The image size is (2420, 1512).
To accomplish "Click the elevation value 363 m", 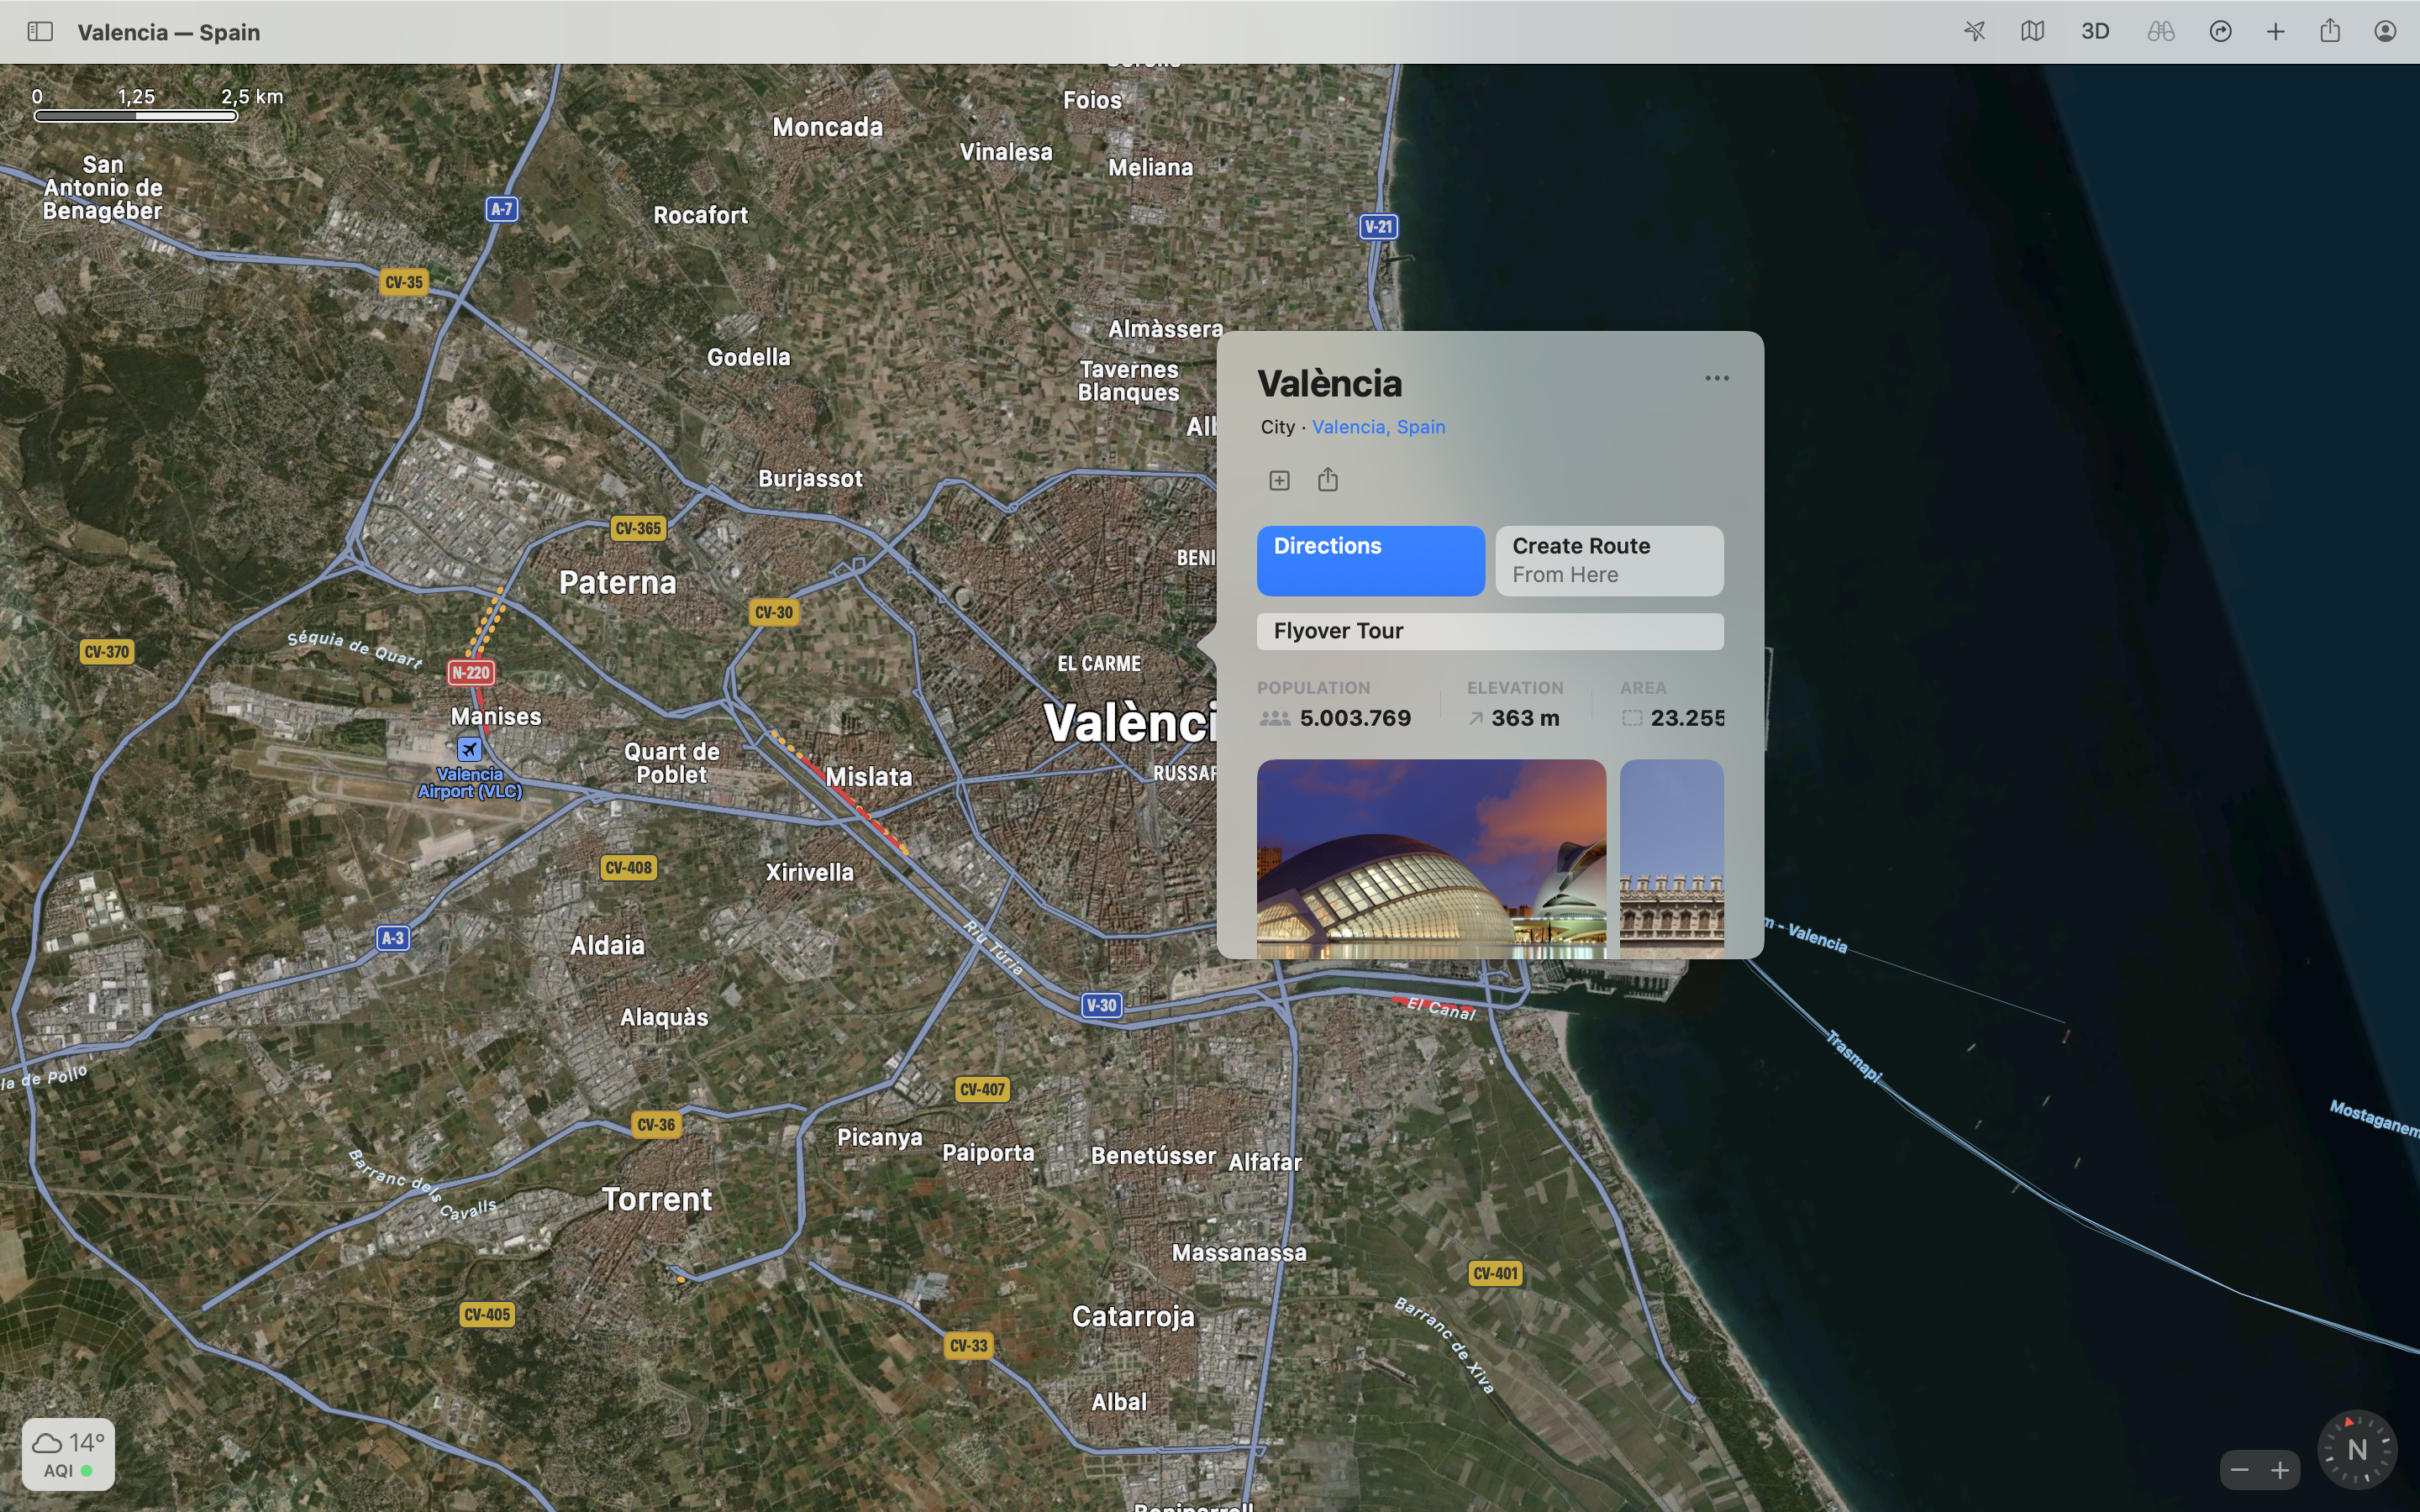I will 1525,718.
